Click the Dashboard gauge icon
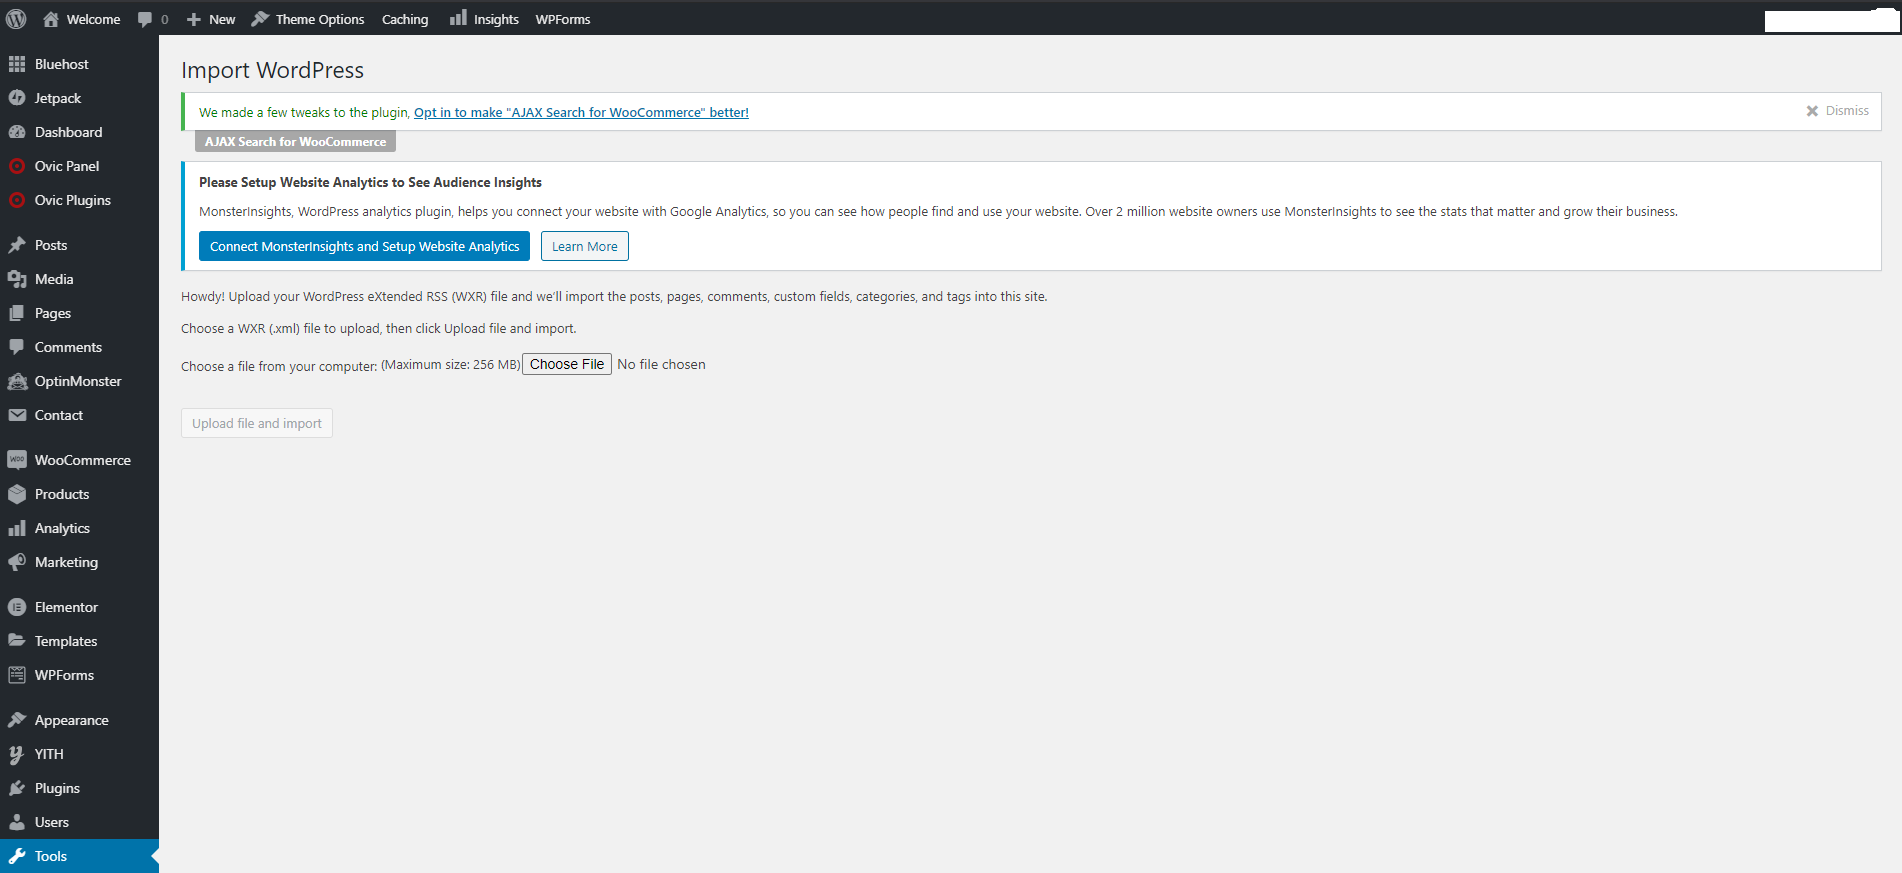This screenshot has height=873, width=1902. pyautogui.click(x=17, y=132)
